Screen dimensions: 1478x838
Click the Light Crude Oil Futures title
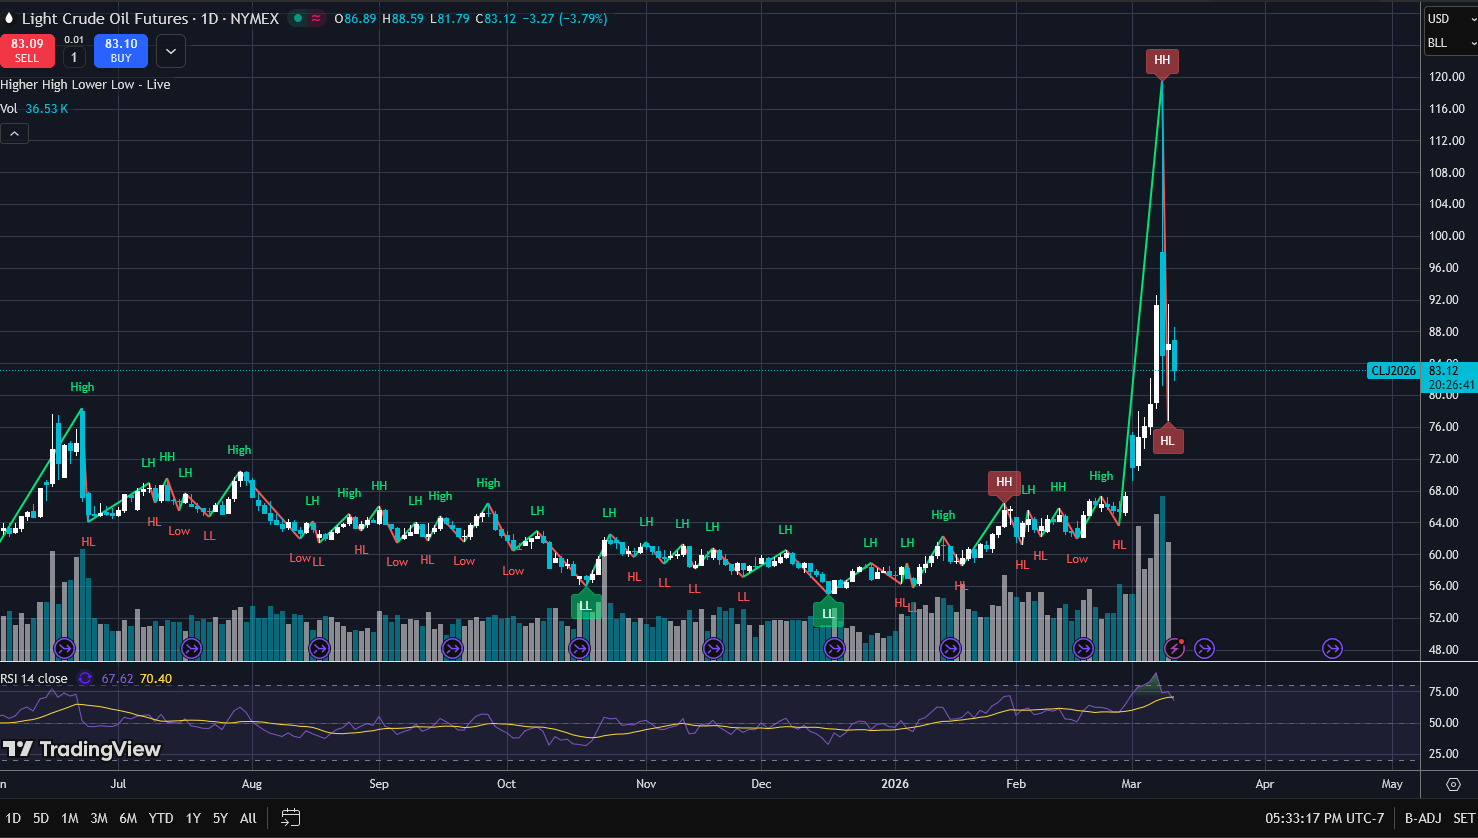[105, 18]
